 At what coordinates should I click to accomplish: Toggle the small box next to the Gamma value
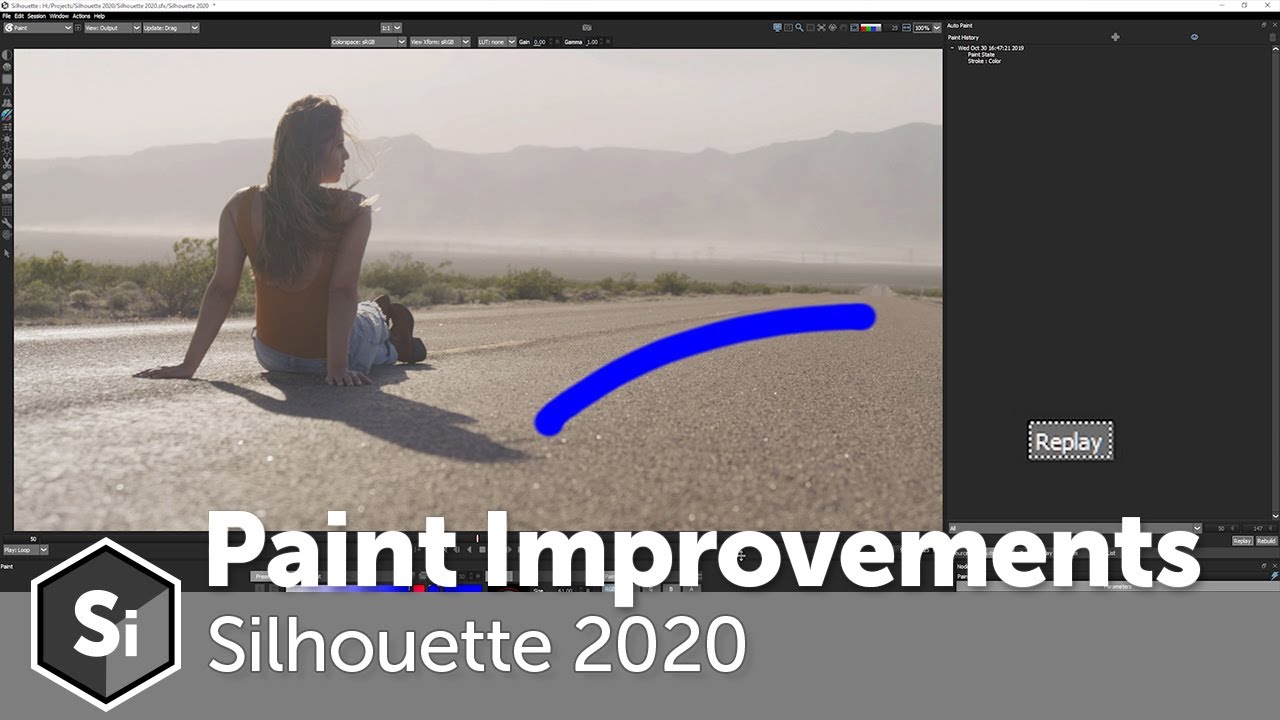pos(608,42)
